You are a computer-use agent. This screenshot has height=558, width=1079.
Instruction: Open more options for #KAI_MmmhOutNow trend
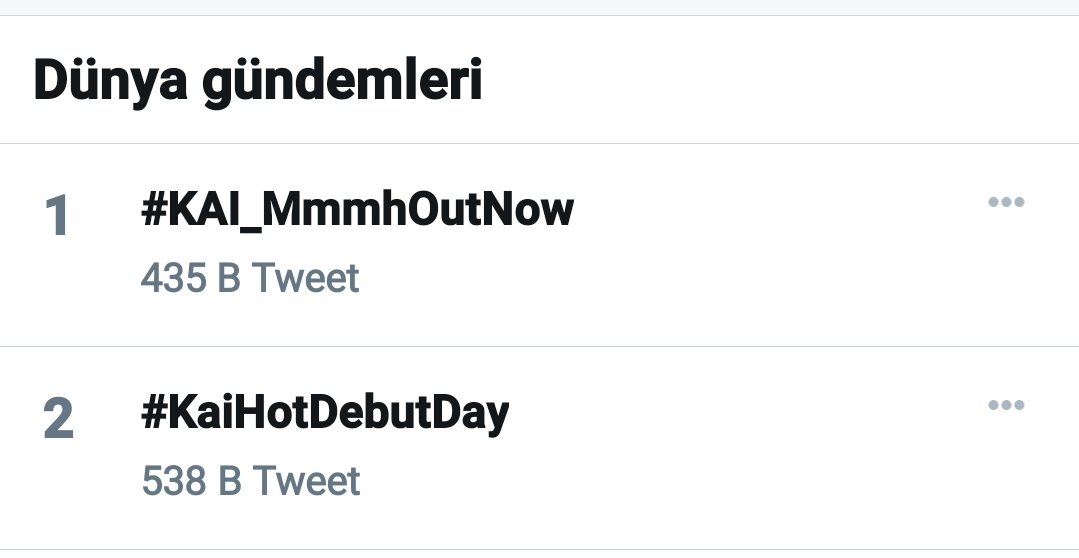click(x=1005, y=202)
